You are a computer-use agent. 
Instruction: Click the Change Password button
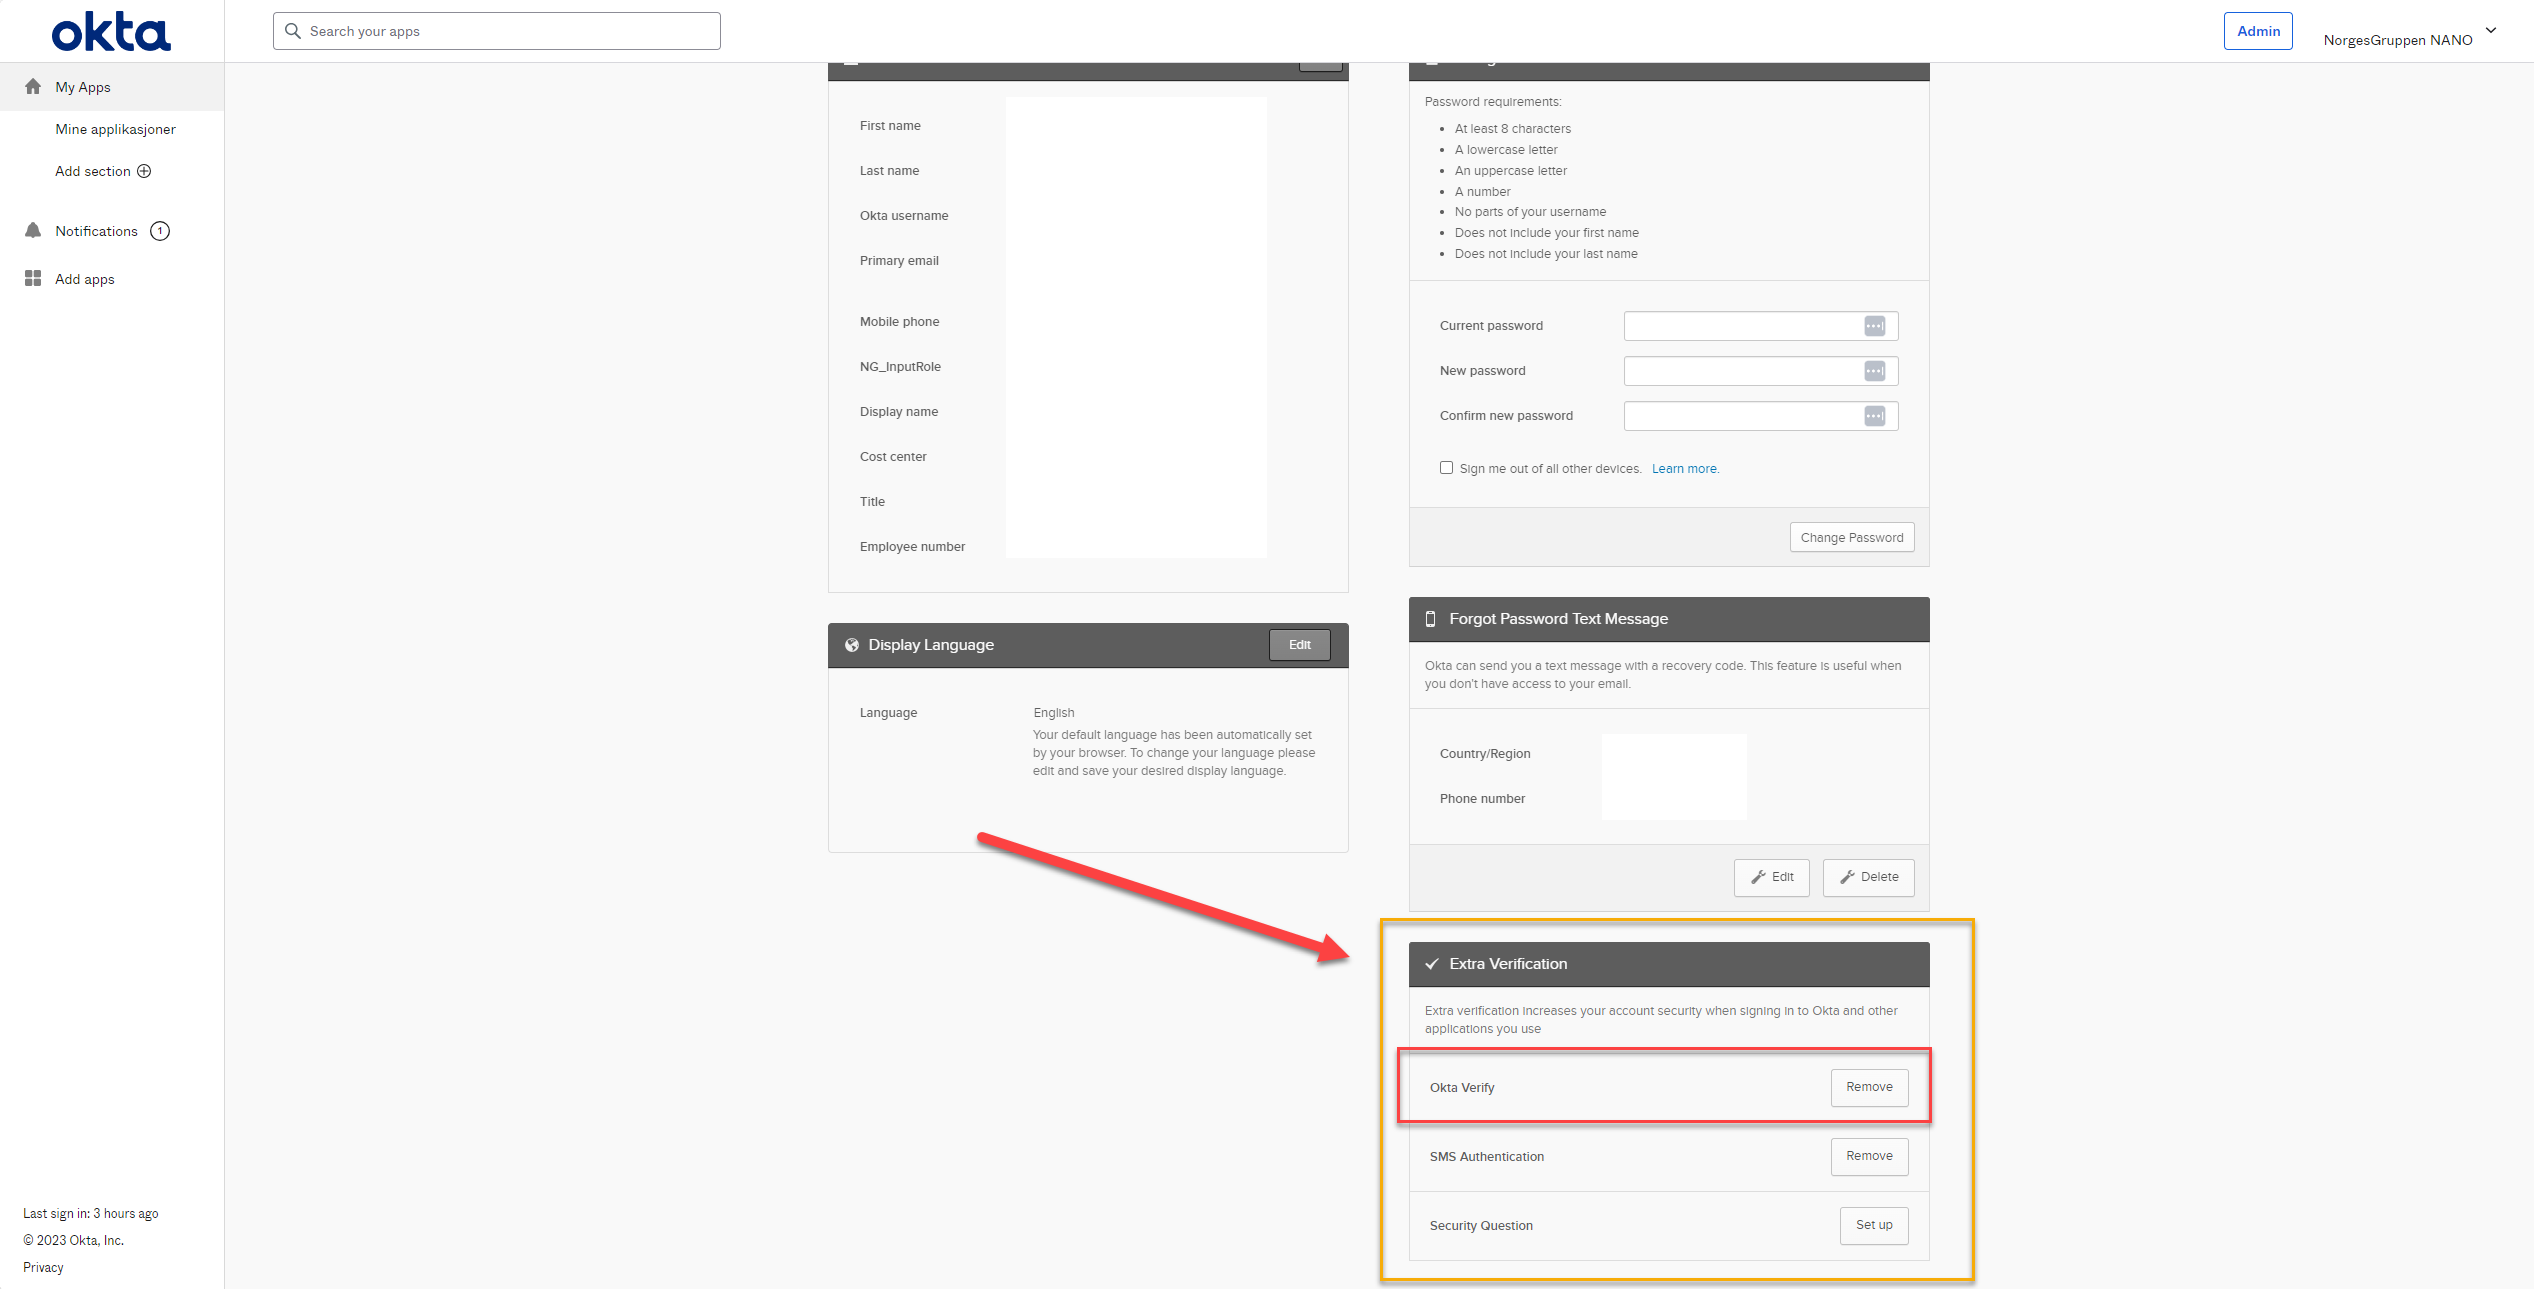click(1852, 537)
